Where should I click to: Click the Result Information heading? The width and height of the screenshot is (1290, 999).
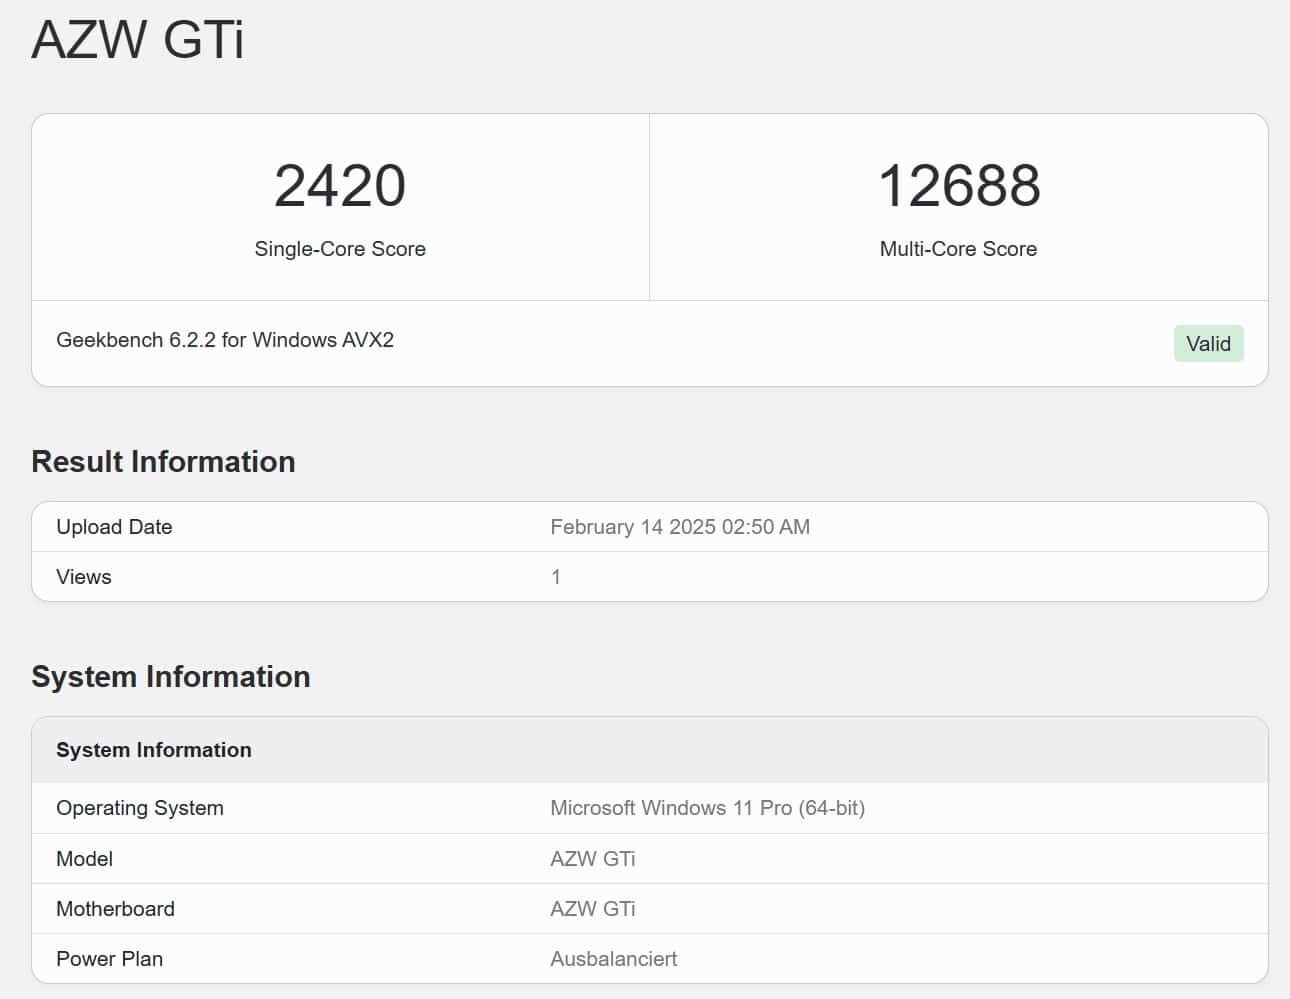tap(163, 462)
